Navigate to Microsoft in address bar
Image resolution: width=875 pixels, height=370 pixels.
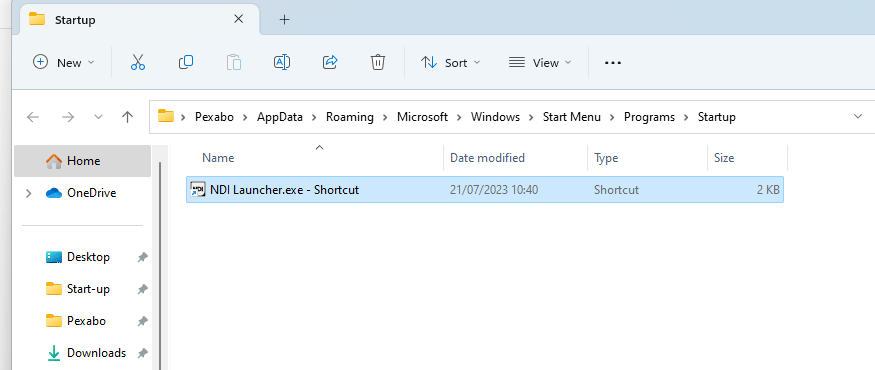pos(422,117)
